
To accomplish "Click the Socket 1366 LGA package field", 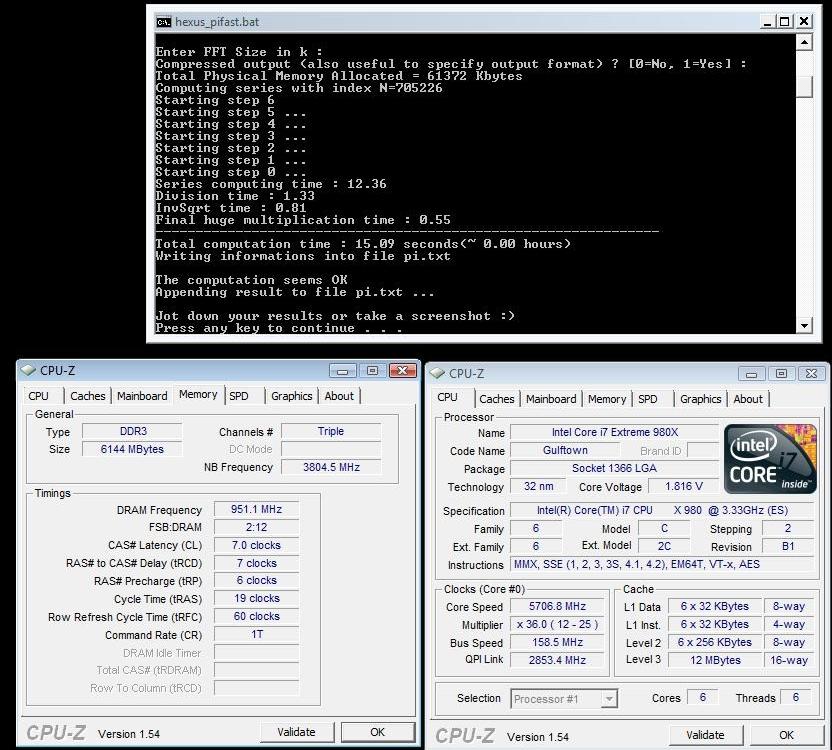I will click(614, 468).
